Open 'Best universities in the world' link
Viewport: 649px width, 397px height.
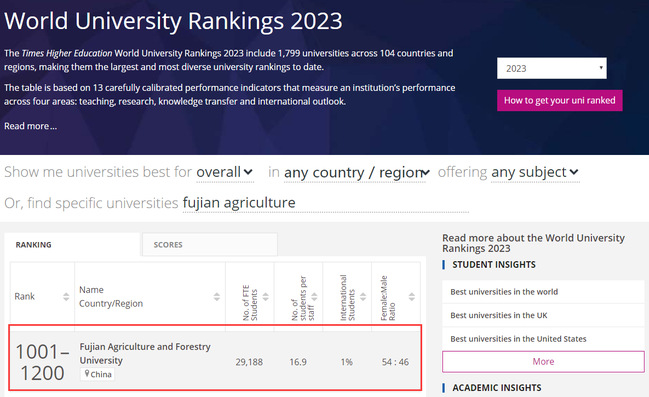[x=504, y=292]
